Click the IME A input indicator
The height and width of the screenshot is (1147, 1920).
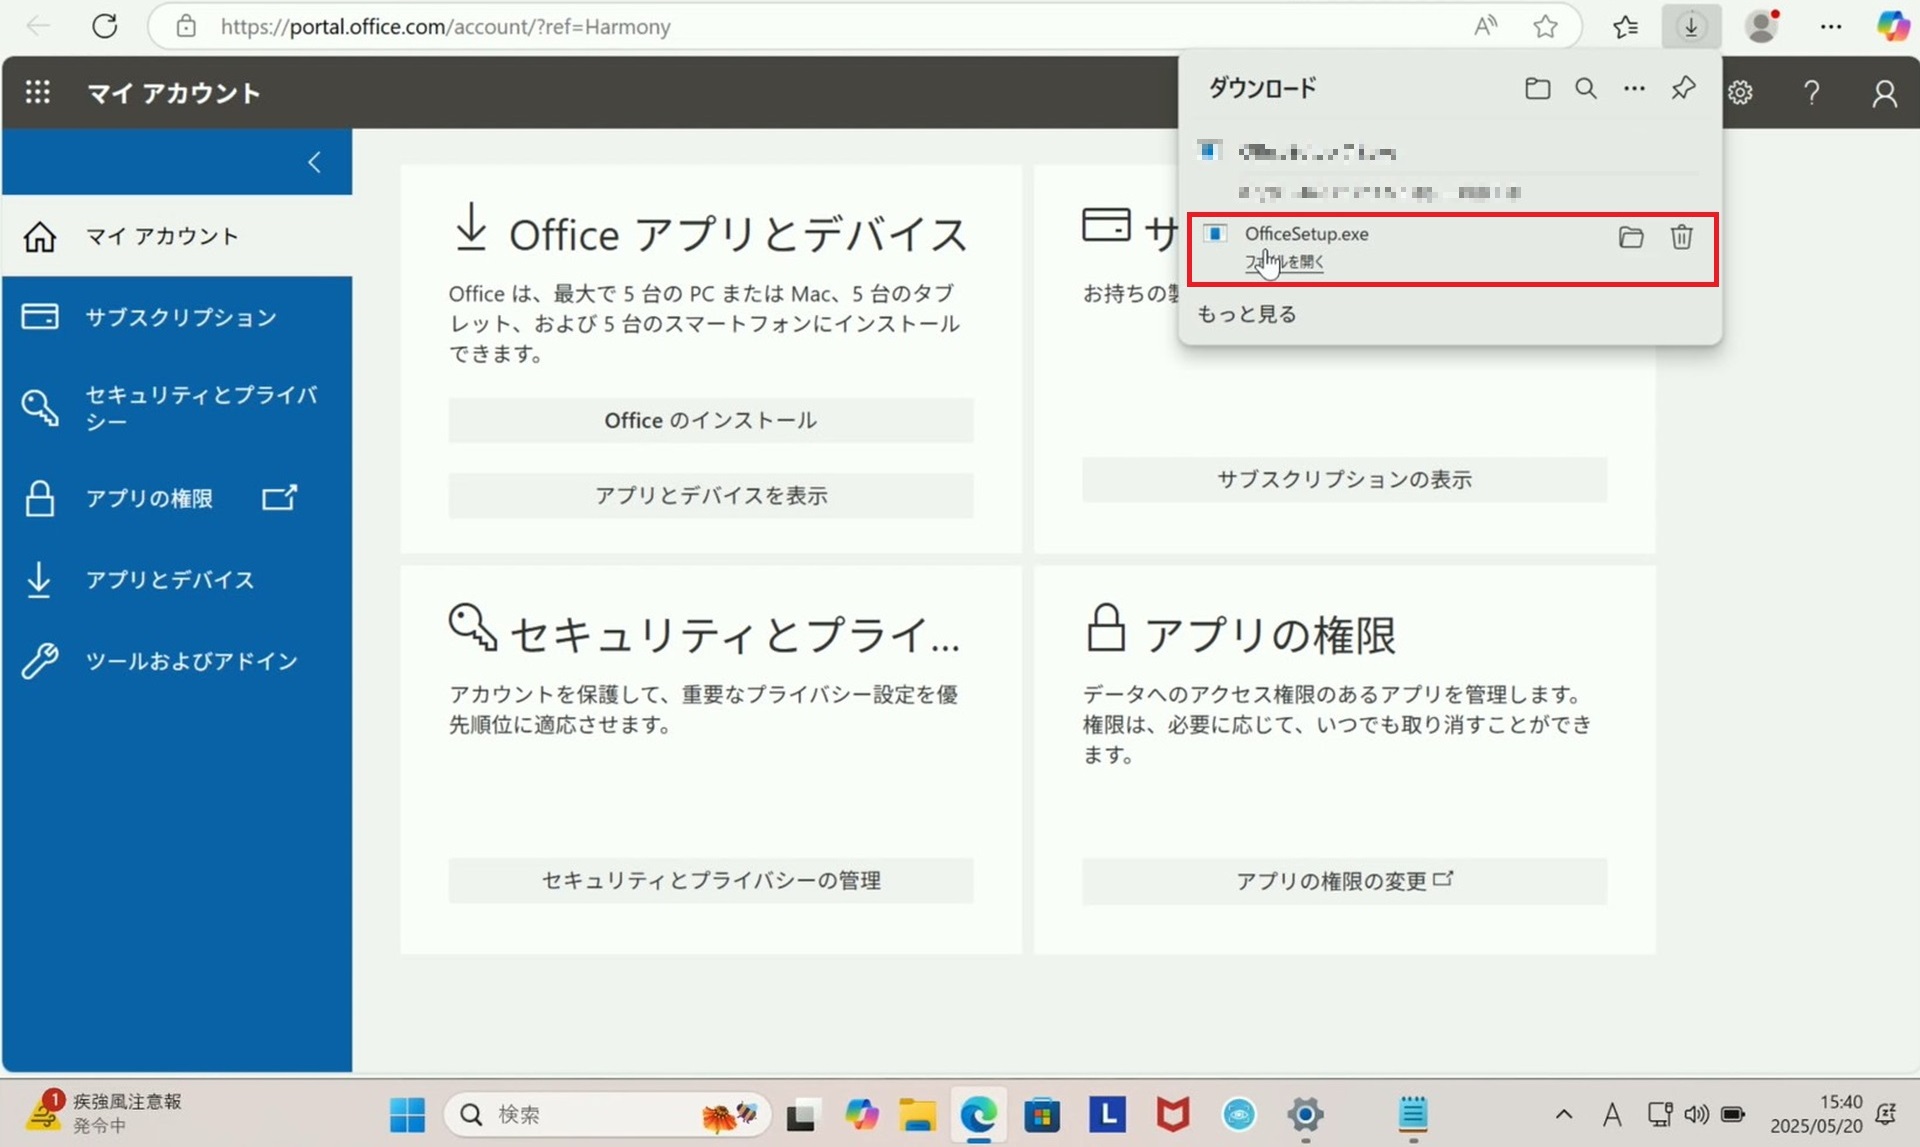[x=1612, y=1114]
